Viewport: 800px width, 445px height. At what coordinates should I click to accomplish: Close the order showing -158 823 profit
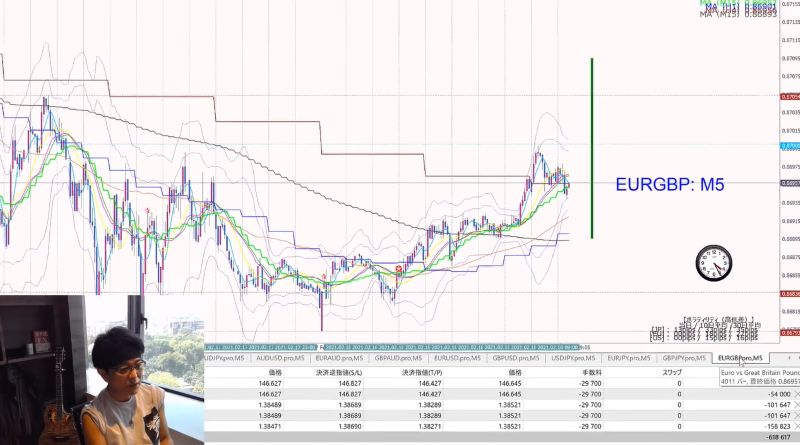coord(797,426)
